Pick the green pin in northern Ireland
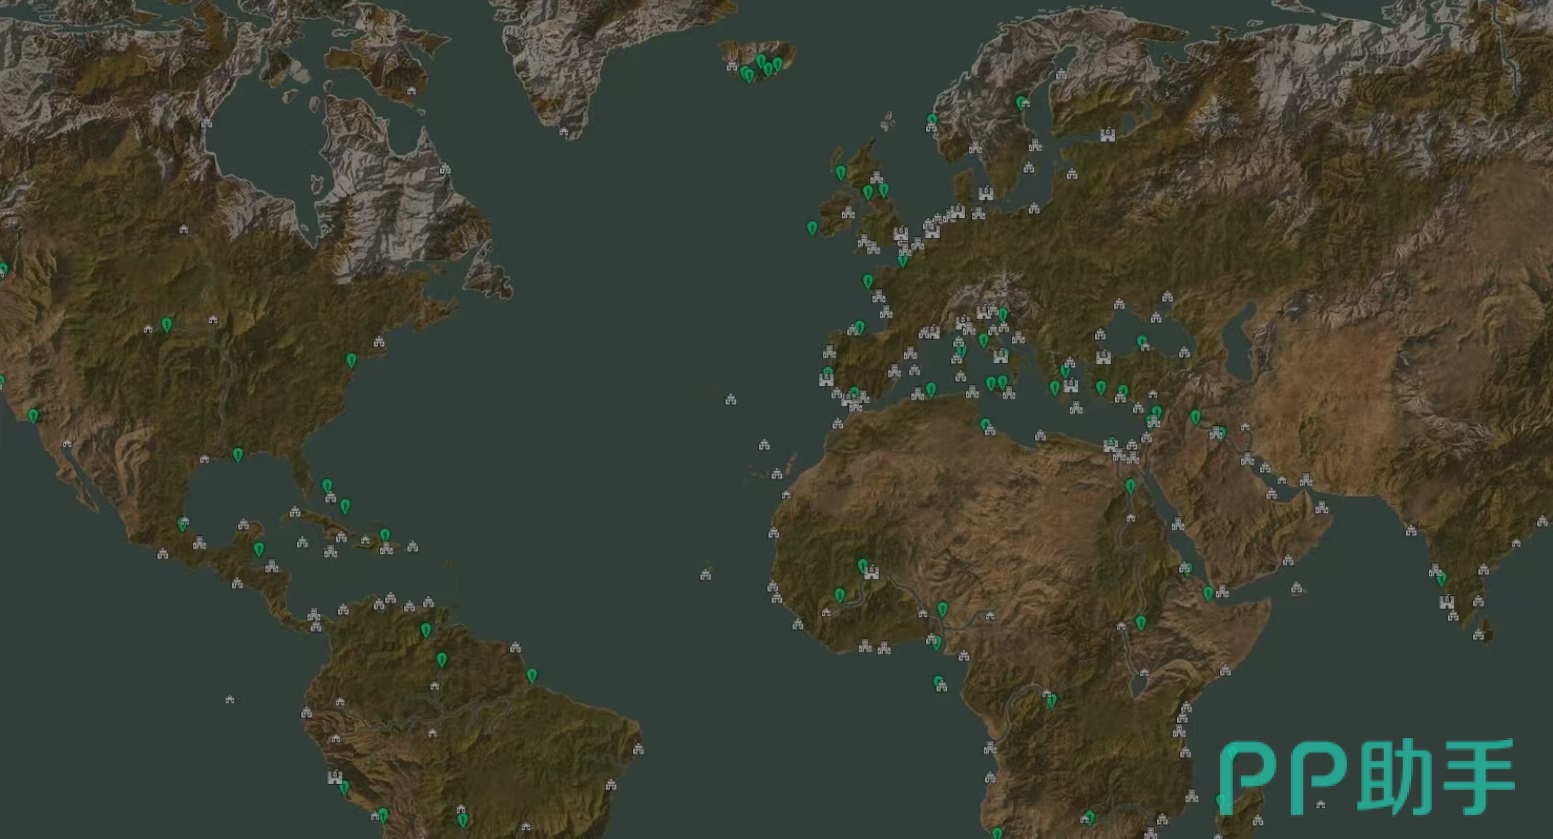Image resolution: width=1553 pixels, height=839 pixels. pos(841,173)
